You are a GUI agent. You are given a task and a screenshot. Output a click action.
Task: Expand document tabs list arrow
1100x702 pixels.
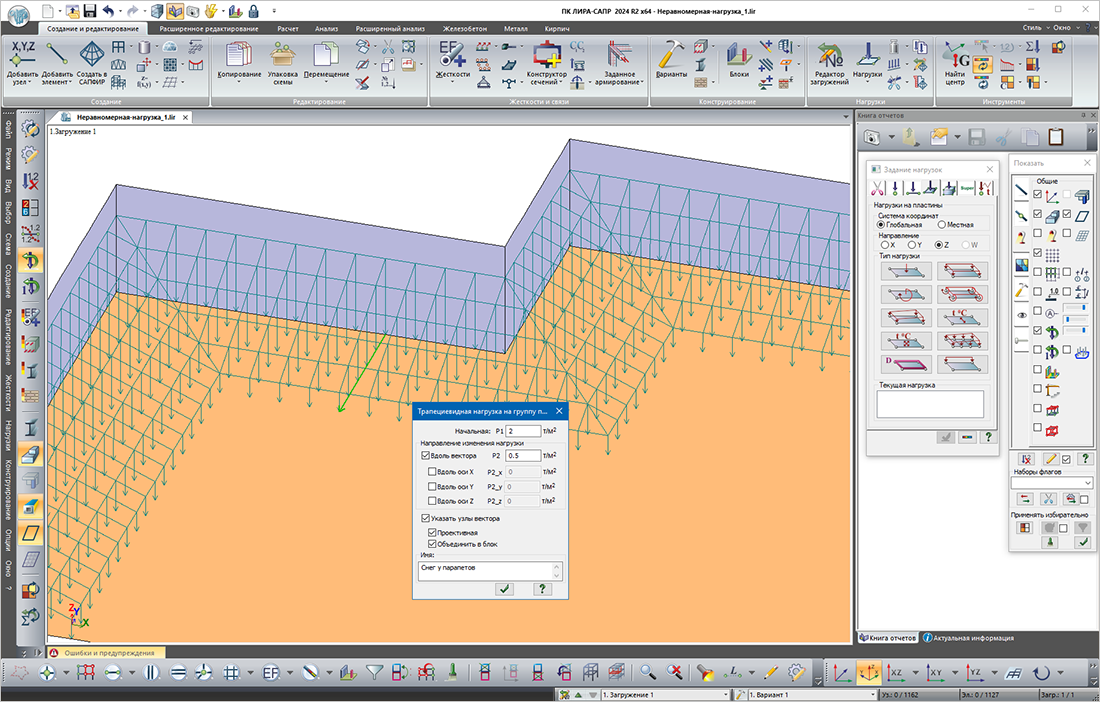pyautogui.click(x=845, y=117)
